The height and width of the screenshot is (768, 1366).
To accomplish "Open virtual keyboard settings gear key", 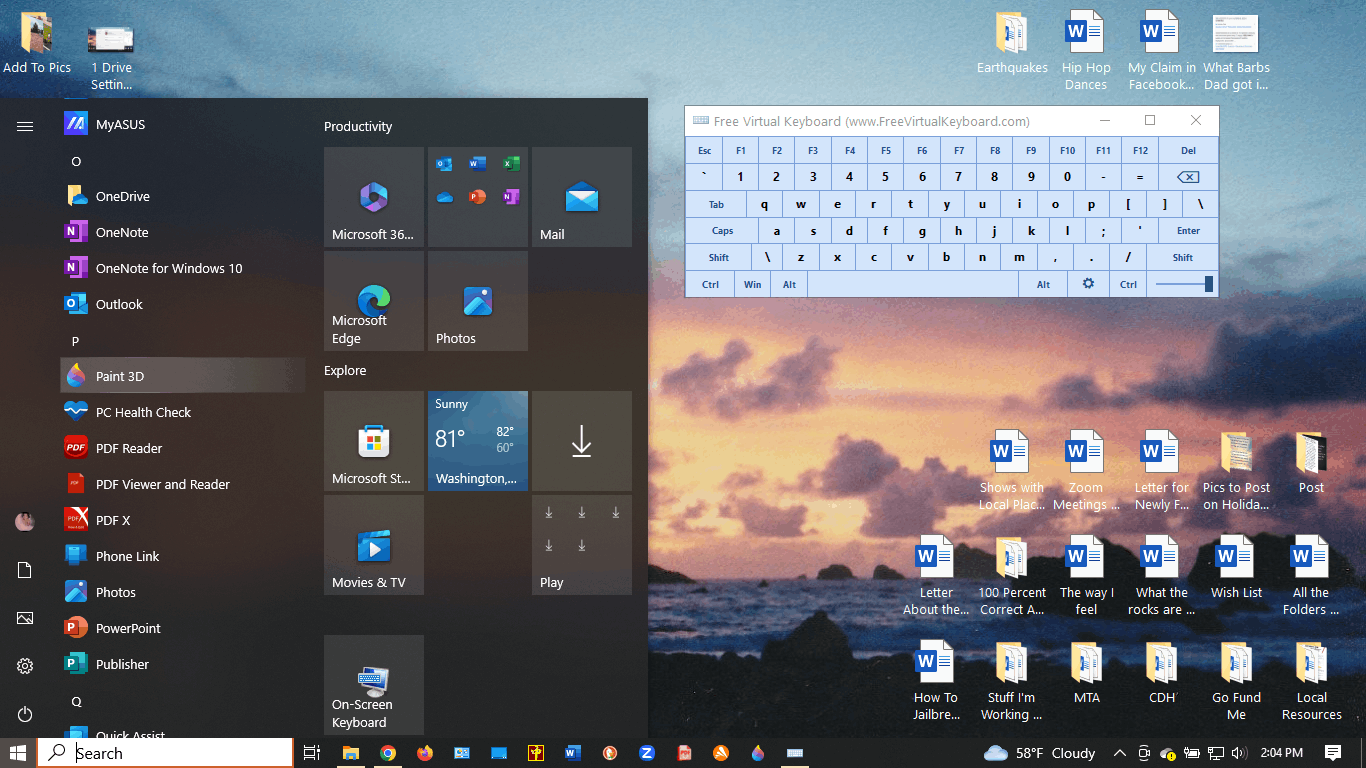I will coord(1088,284).
